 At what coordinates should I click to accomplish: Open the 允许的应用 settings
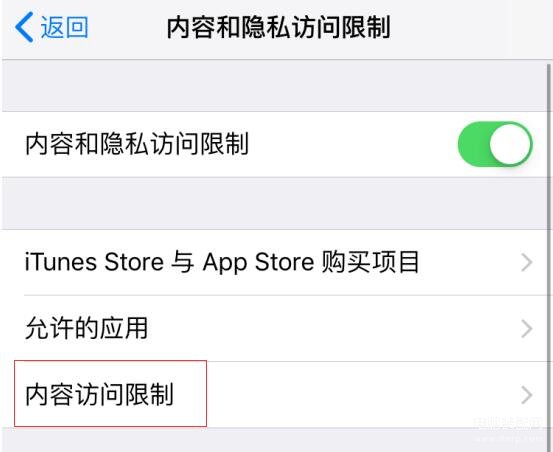tap(276, 328)
